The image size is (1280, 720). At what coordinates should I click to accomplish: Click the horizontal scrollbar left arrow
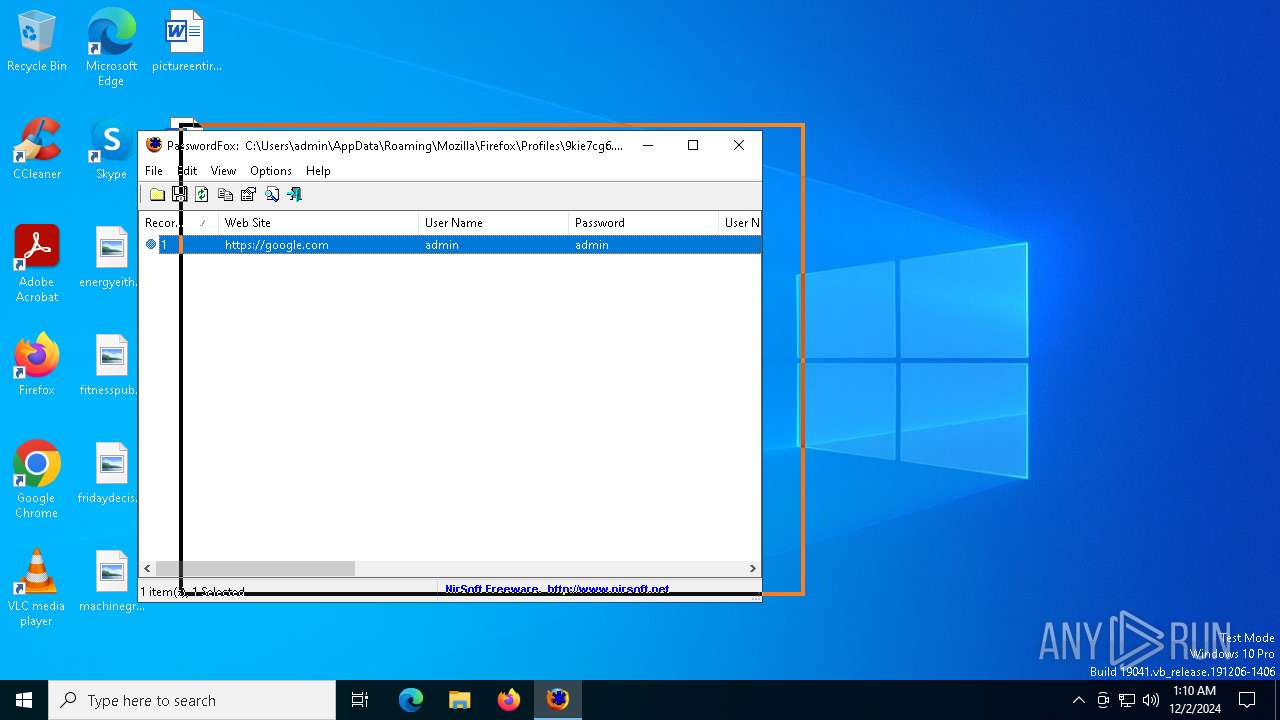[x=147, y=569]
